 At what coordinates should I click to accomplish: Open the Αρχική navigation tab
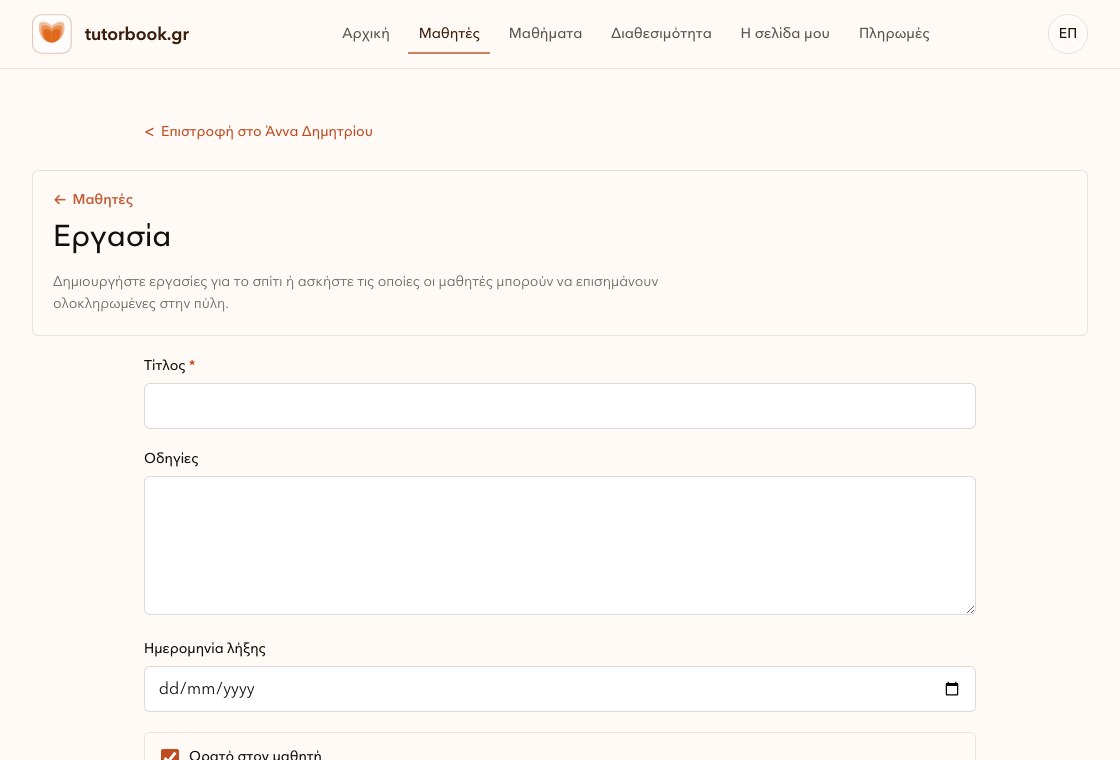click(366, 34)
